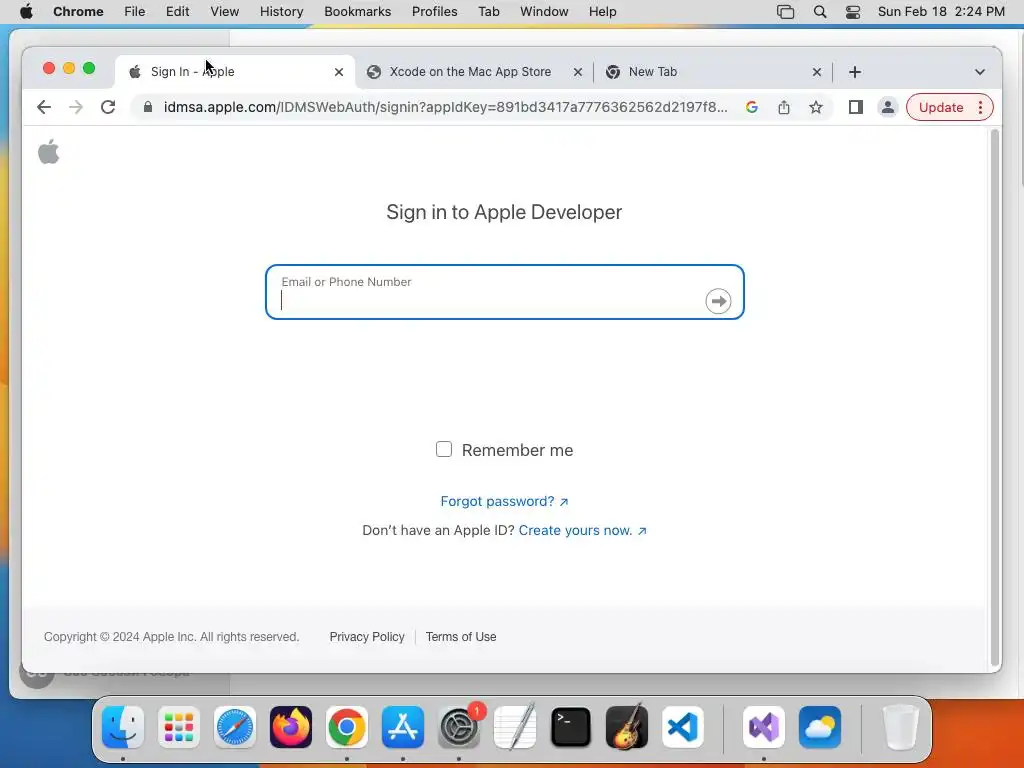Open a new tab with the plus button
The height and width of the screenshot is (768, 1024).
tap(855, 72)
